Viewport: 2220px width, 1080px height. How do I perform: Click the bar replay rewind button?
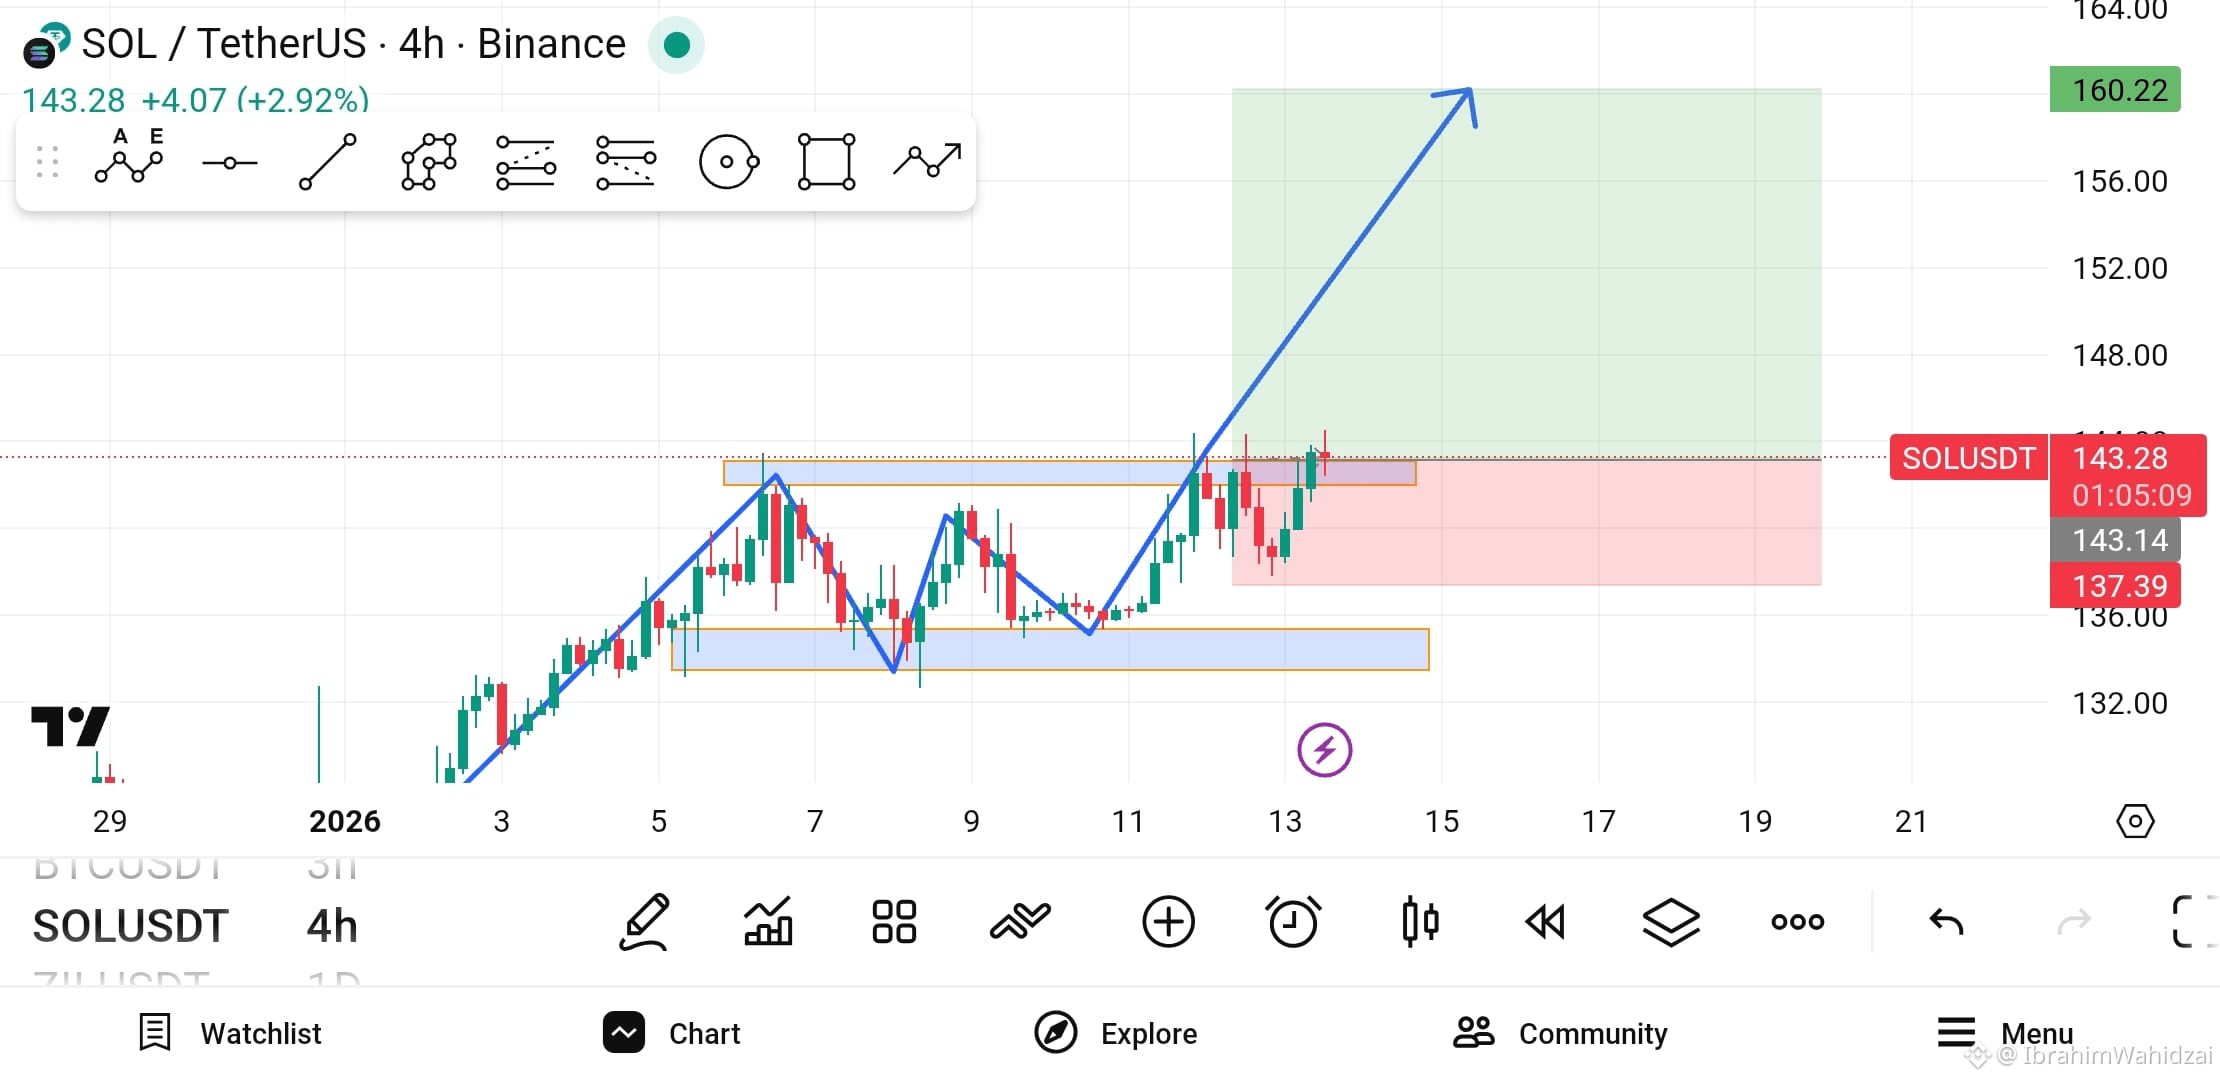coord(1545,921)
